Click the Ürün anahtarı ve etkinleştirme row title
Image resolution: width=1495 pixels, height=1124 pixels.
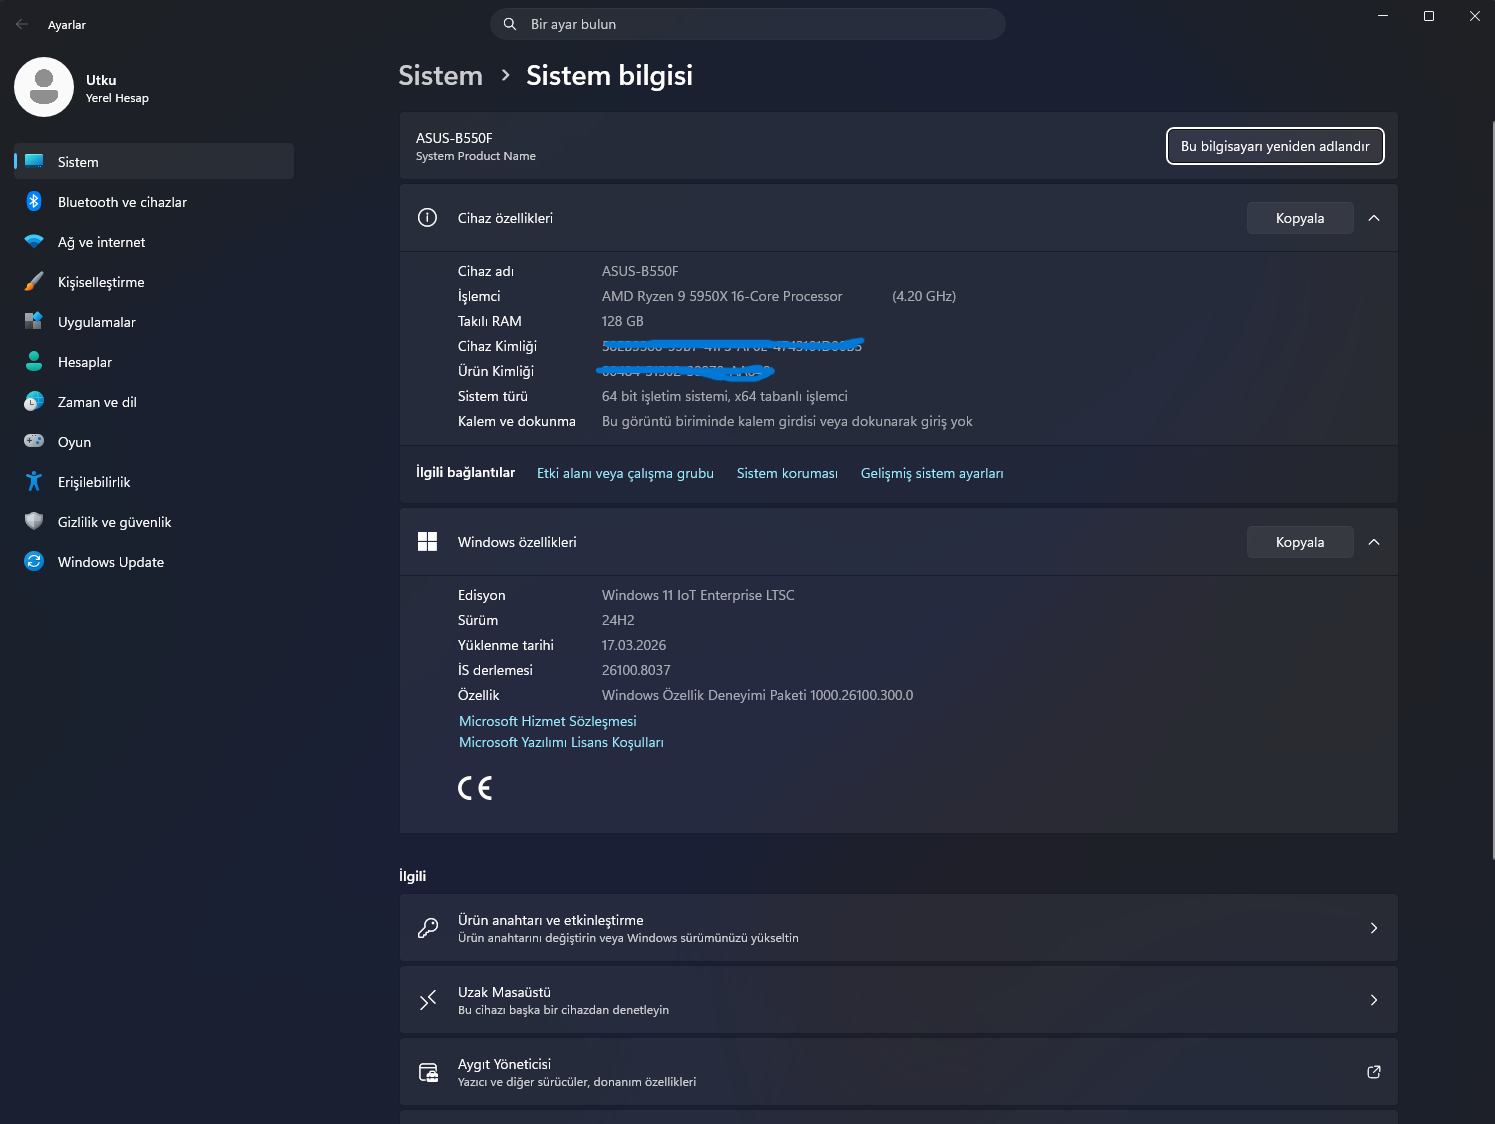[x=550, y=920]
